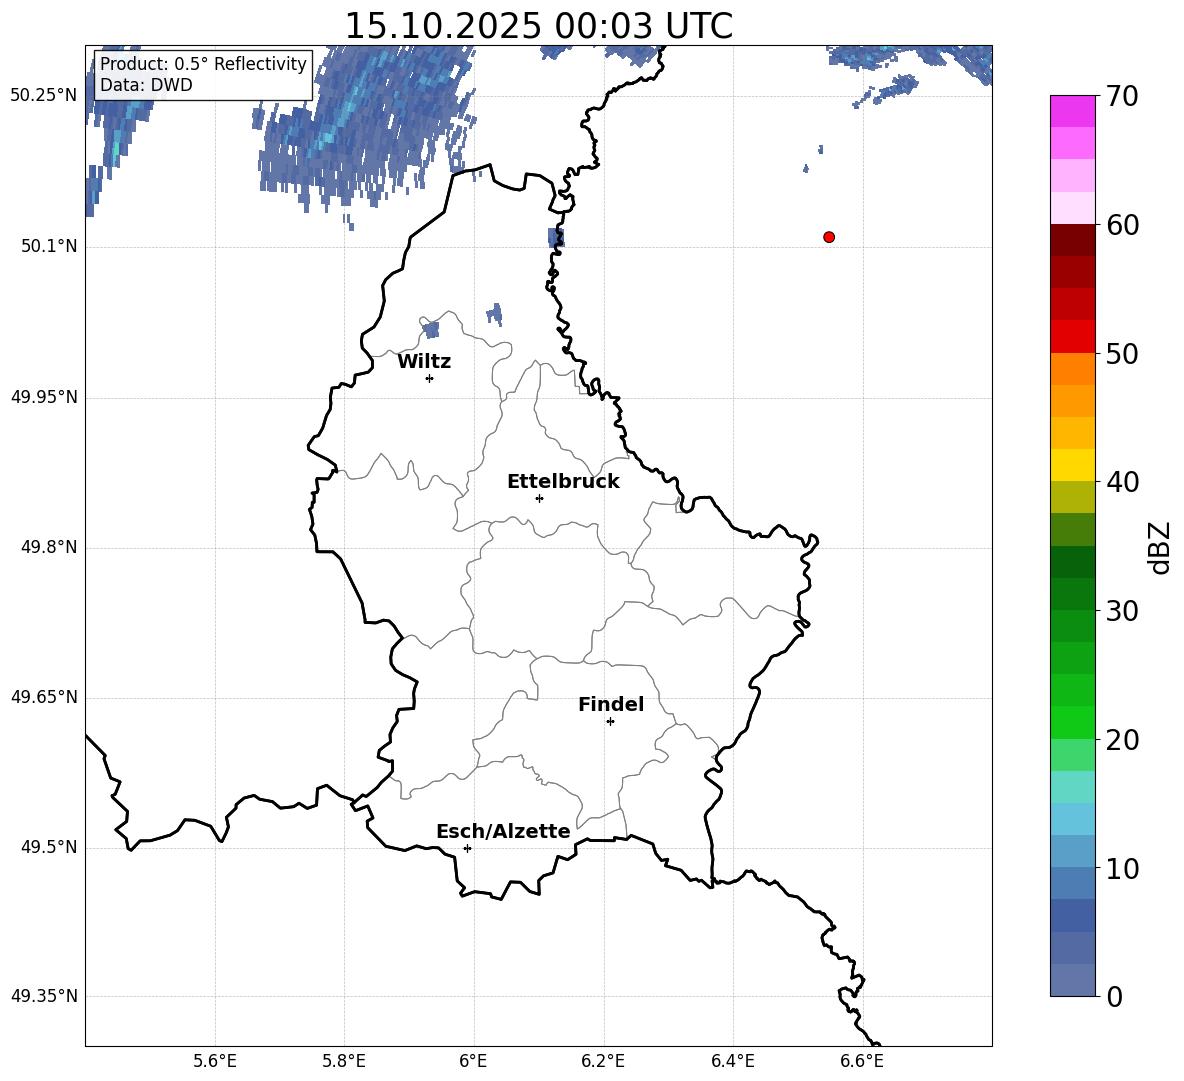Click the title 15.10.2025 00:03 UTC
This screenshot has width=1184, height=1081.
pos(538,26)
